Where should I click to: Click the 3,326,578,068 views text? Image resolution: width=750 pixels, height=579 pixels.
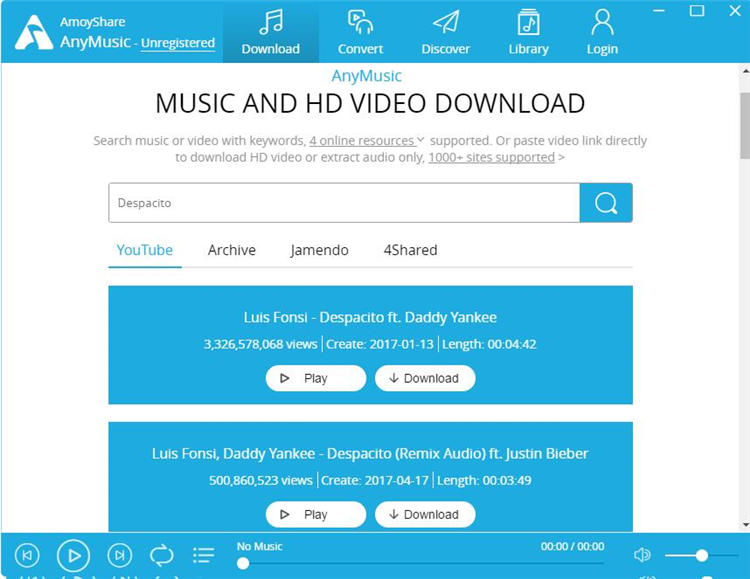click(x=261, y=344)
